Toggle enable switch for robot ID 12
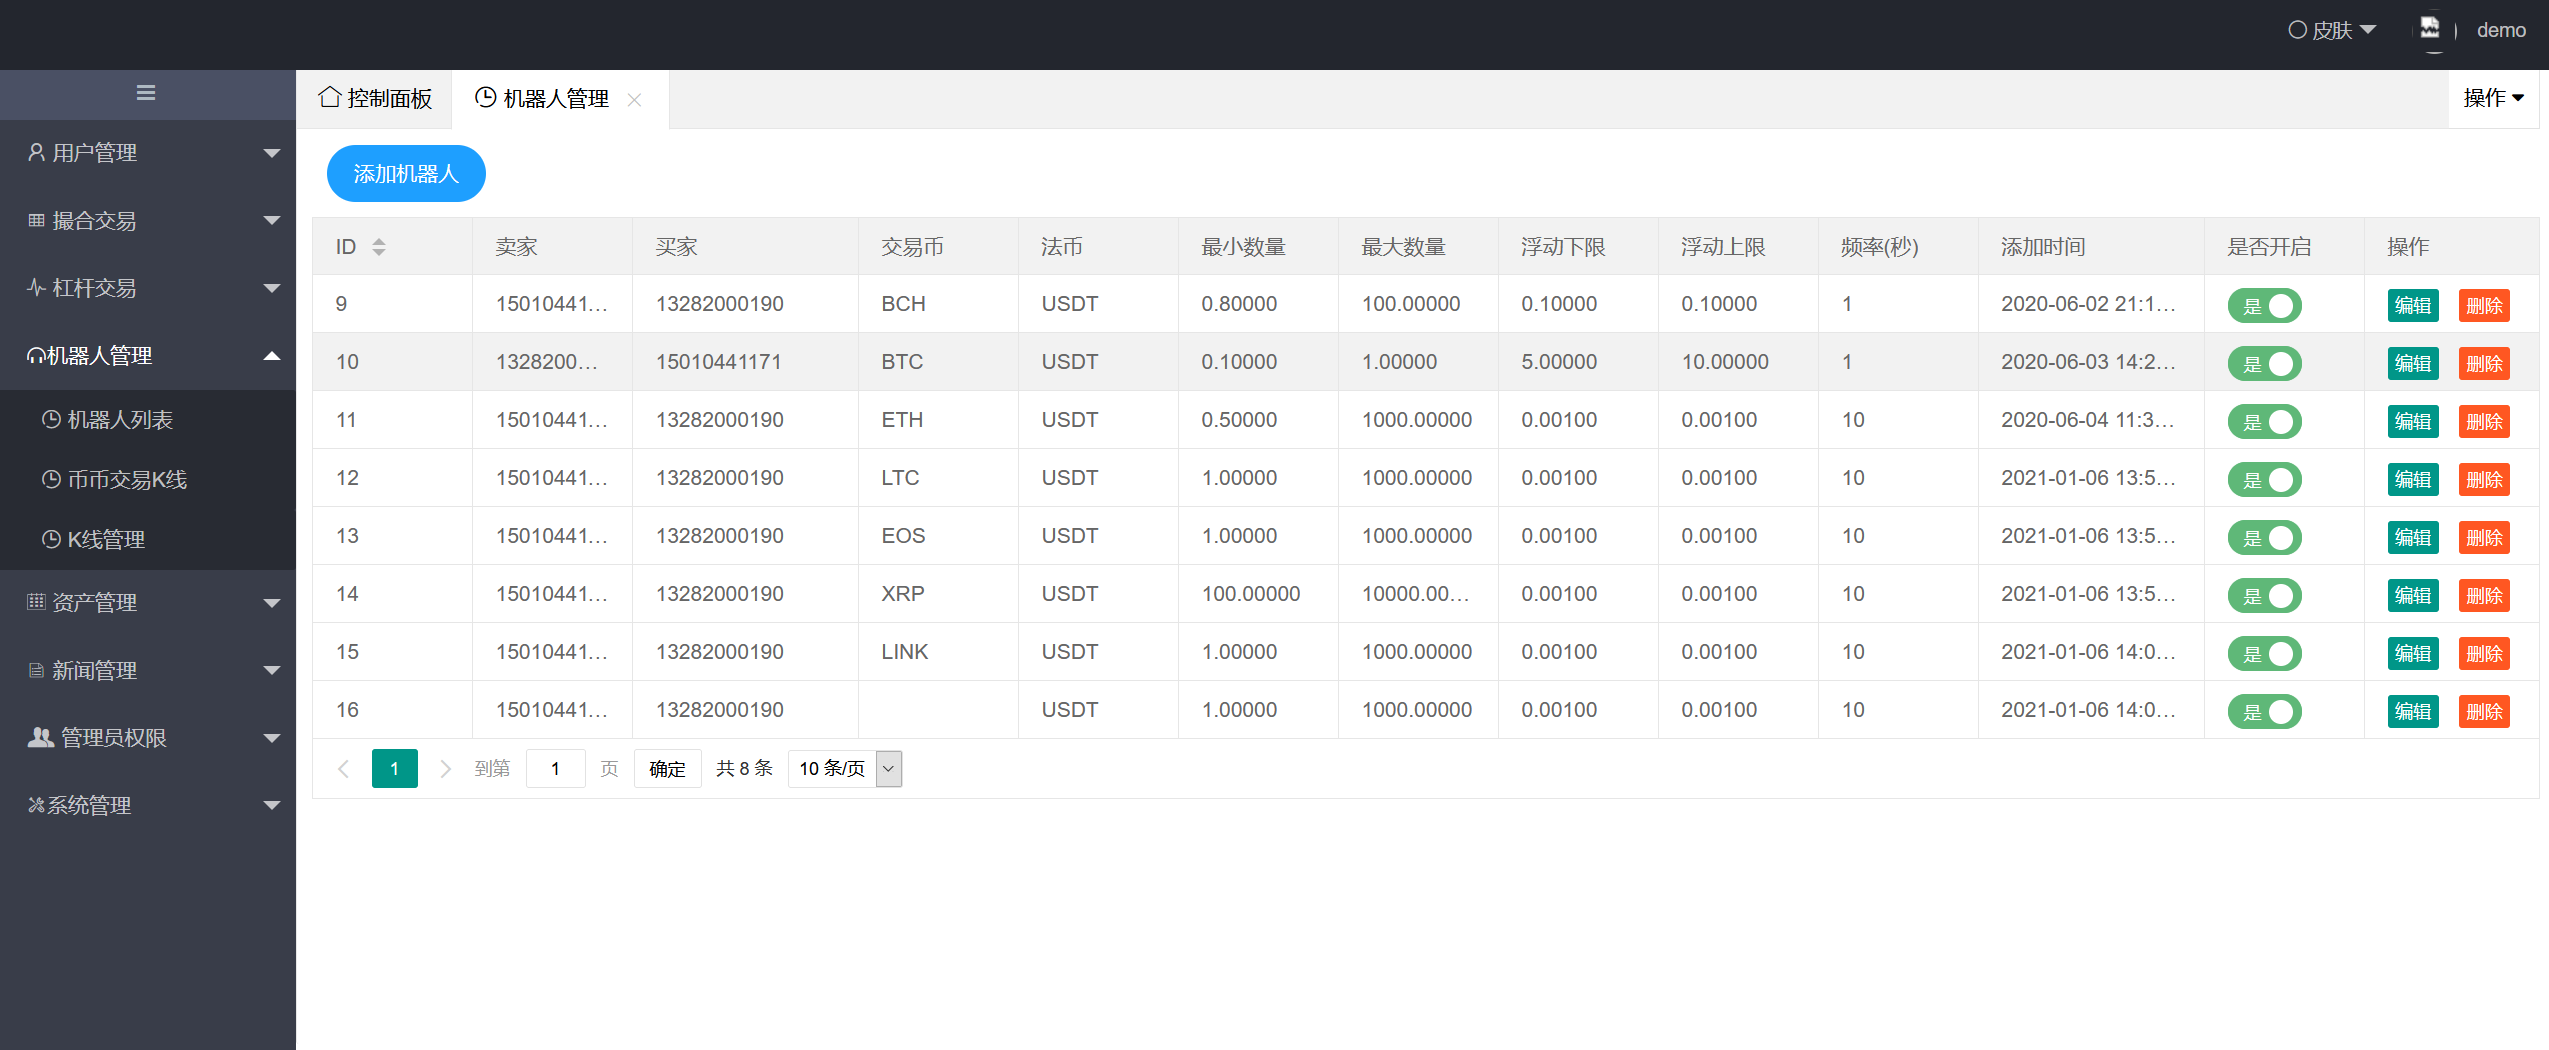The height and width of the screenshot is (1050, 2549). [2264, 479]
